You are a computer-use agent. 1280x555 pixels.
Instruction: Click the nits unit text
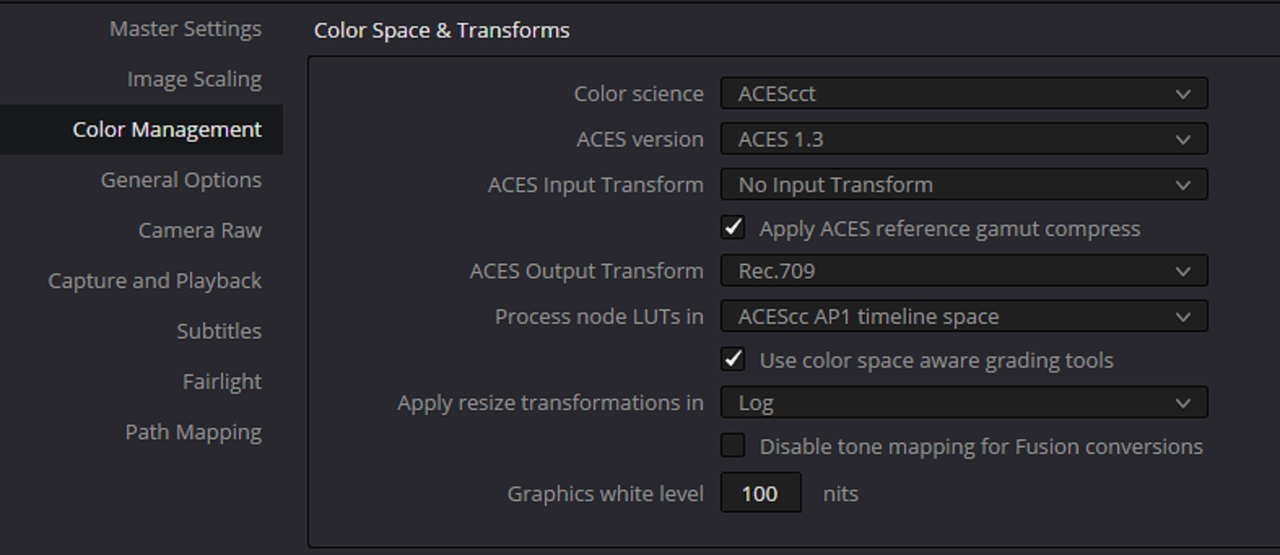coord(841,493)
